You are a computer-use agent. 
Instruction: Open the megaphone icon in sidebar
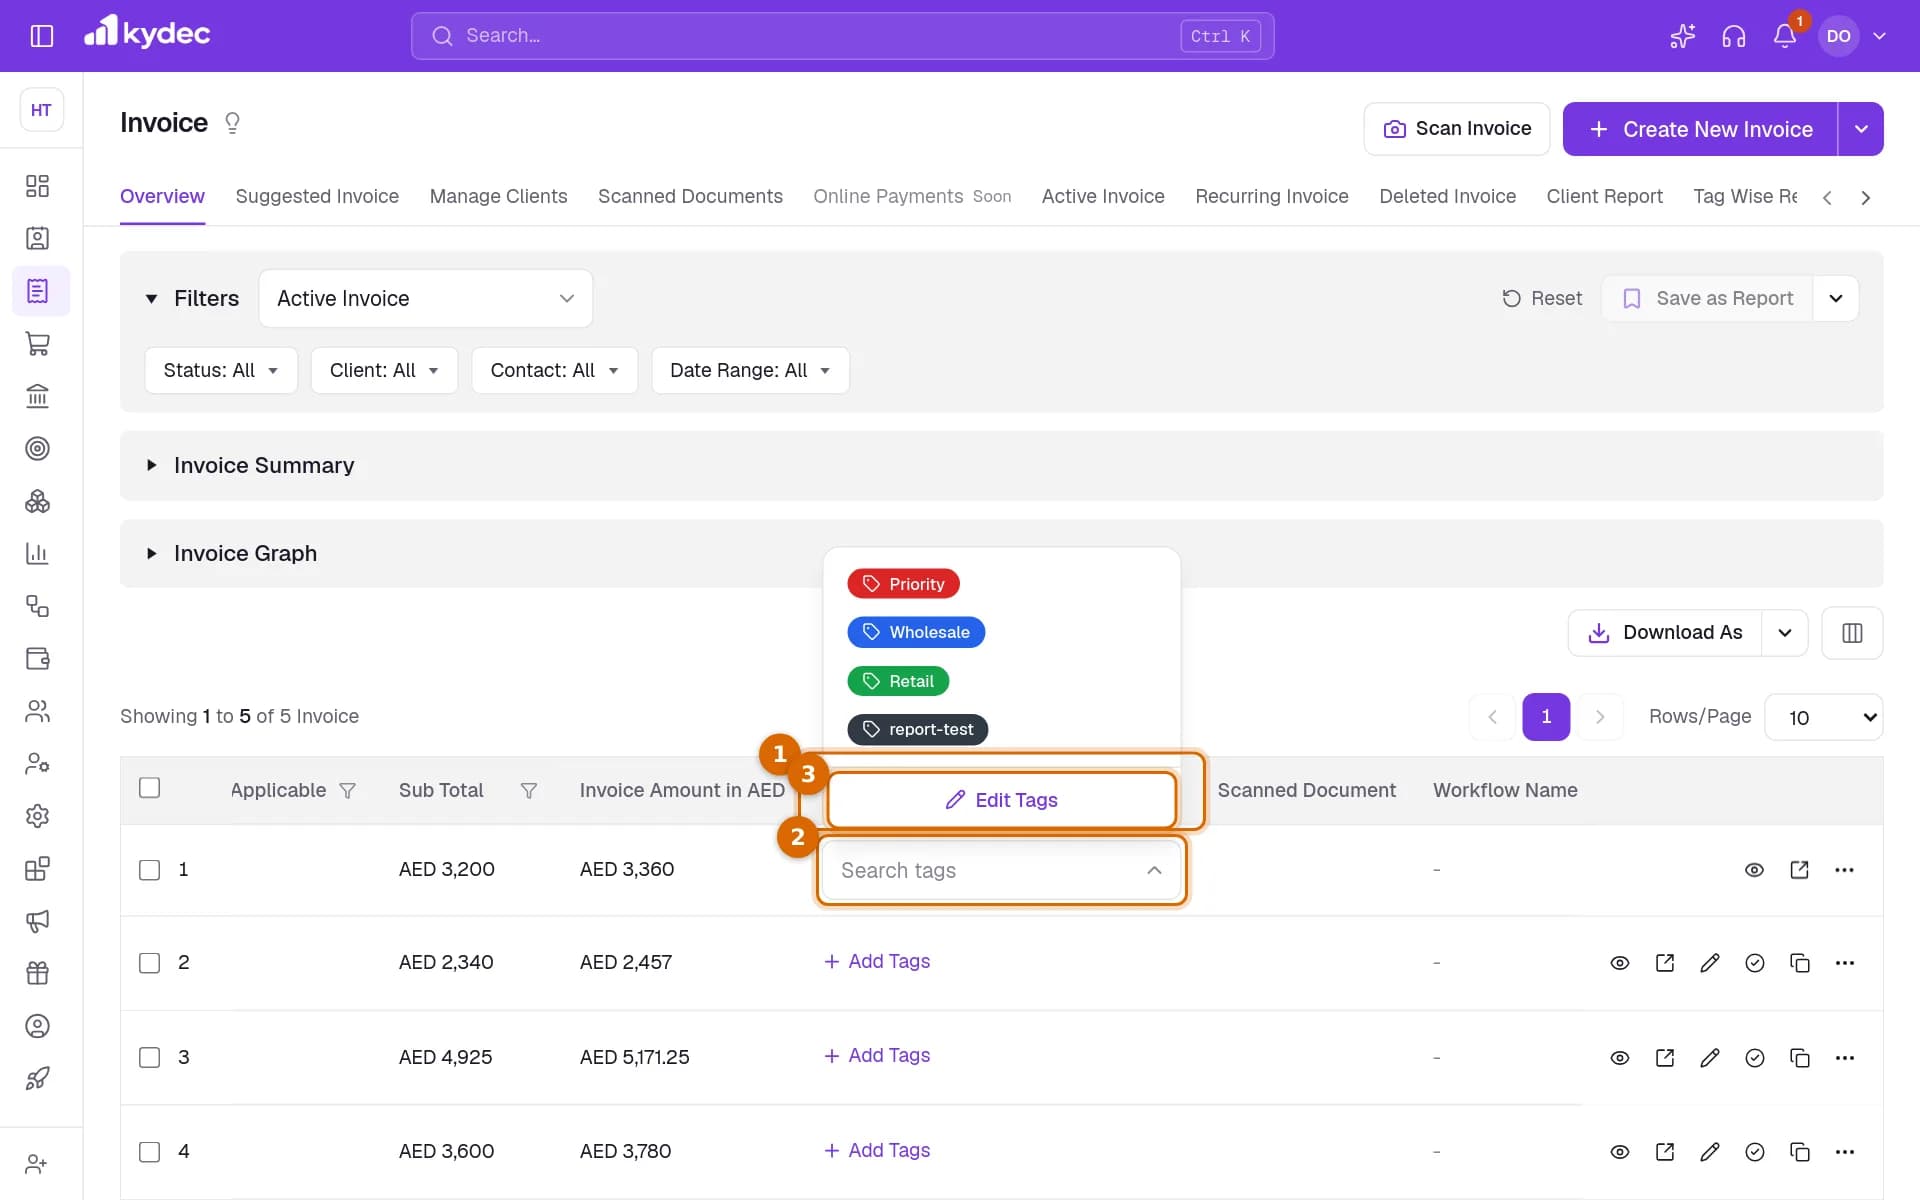[37, 921]
